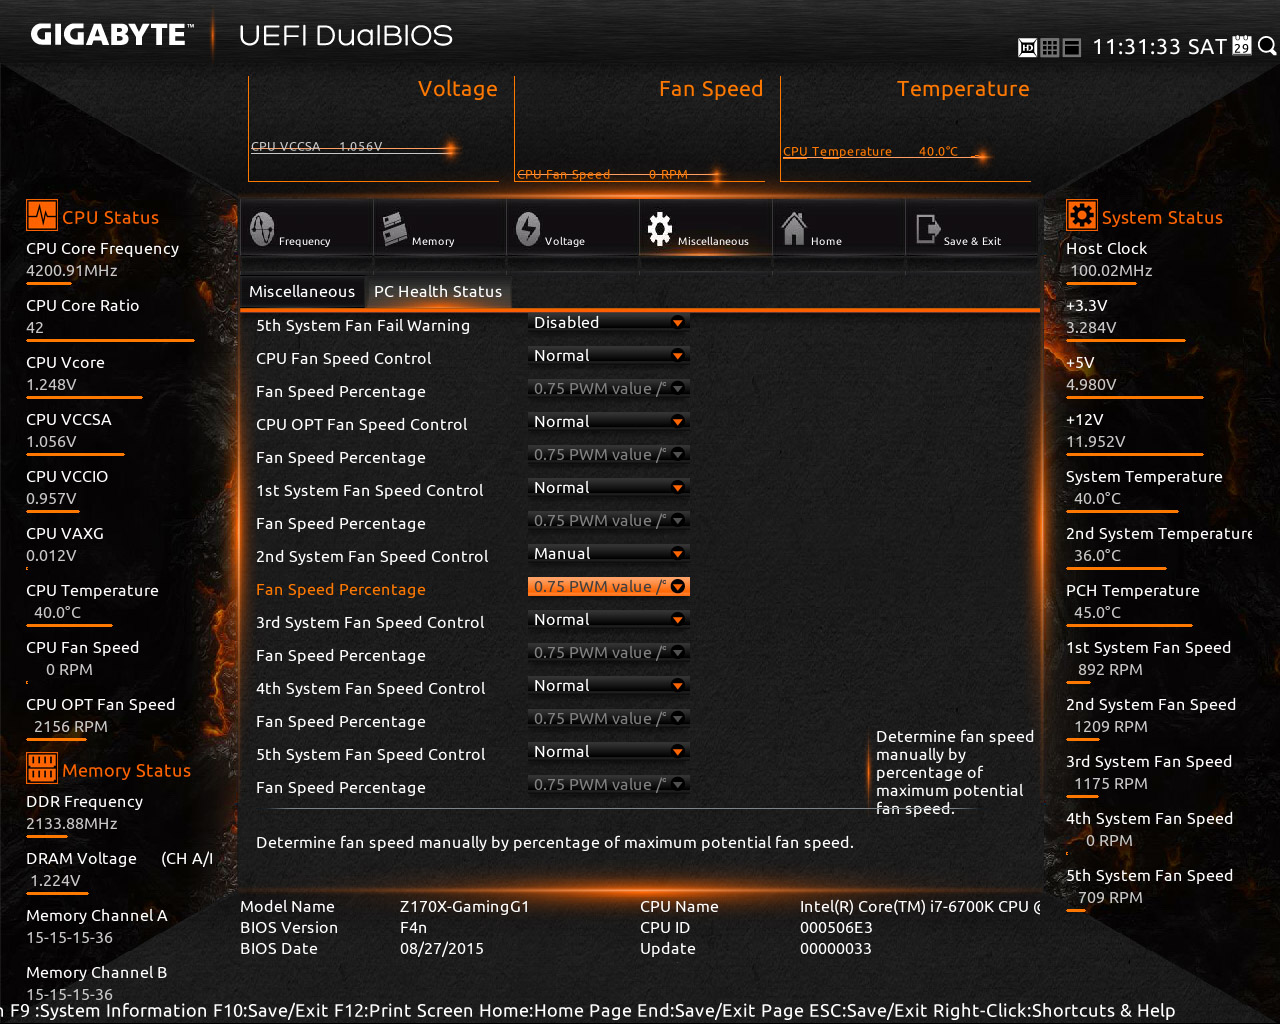Open the highlighted Fan Speed Percentage dropdown
This screenshot has width=1280, height=1024.
tap(609, 587)
